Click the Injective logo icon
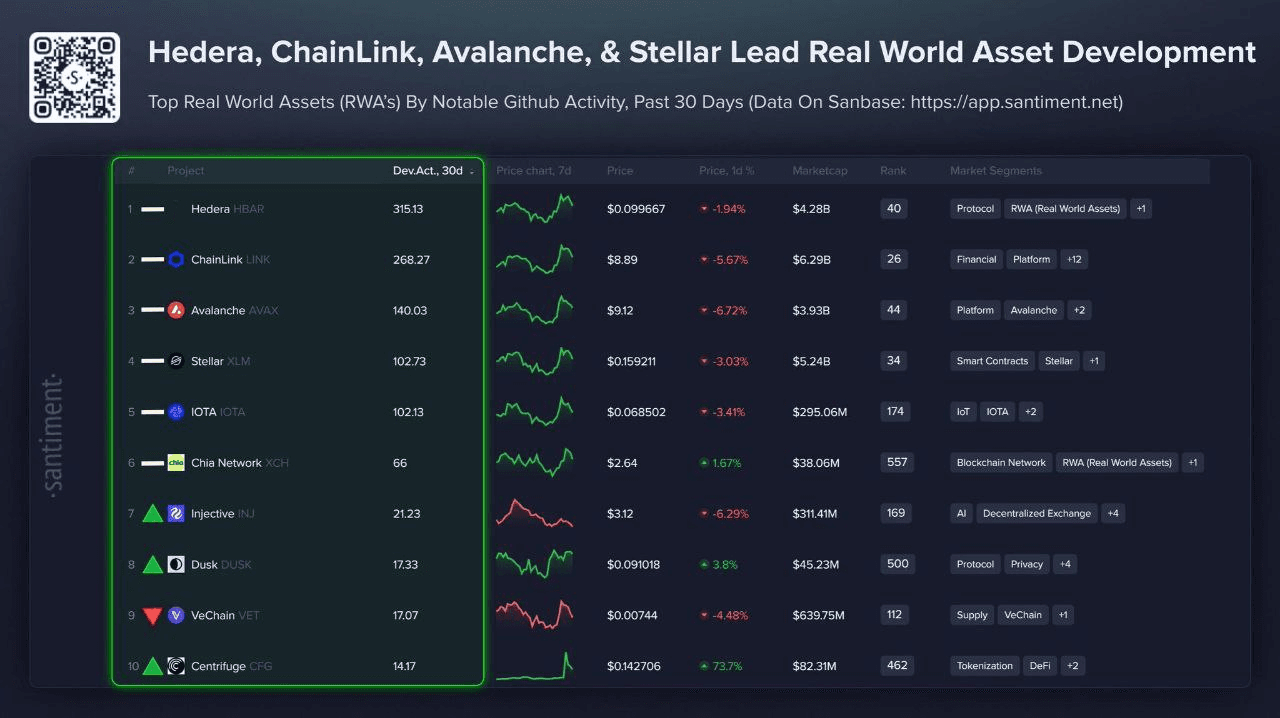This screenshot has width=1280, height=718. click(176, 514)
